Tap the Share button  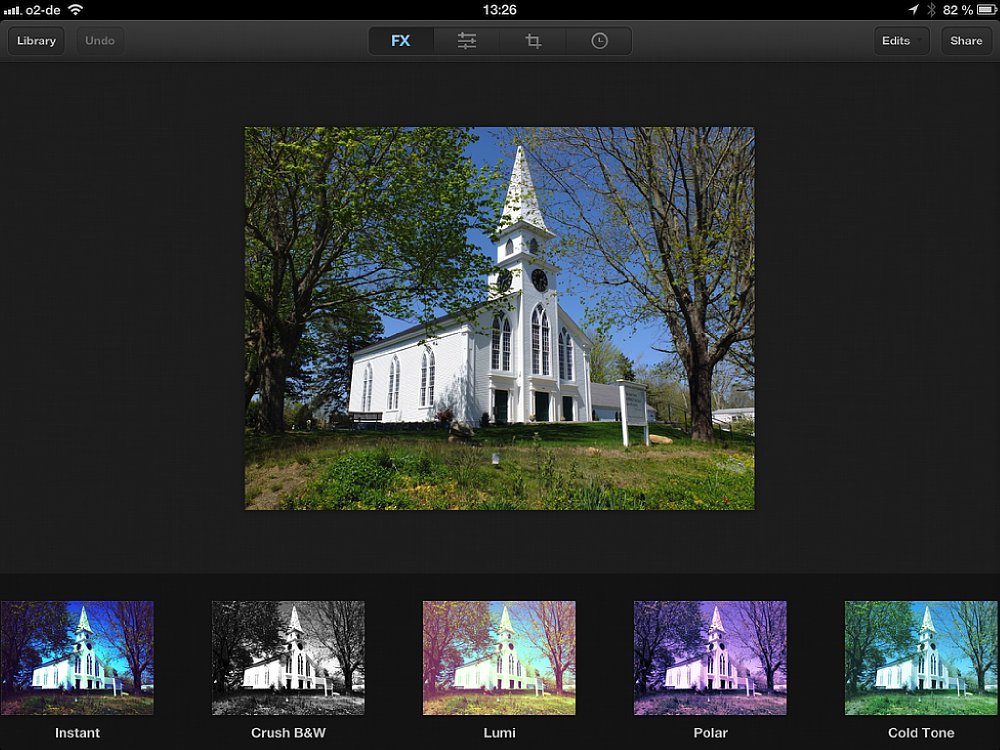point(966,41)
